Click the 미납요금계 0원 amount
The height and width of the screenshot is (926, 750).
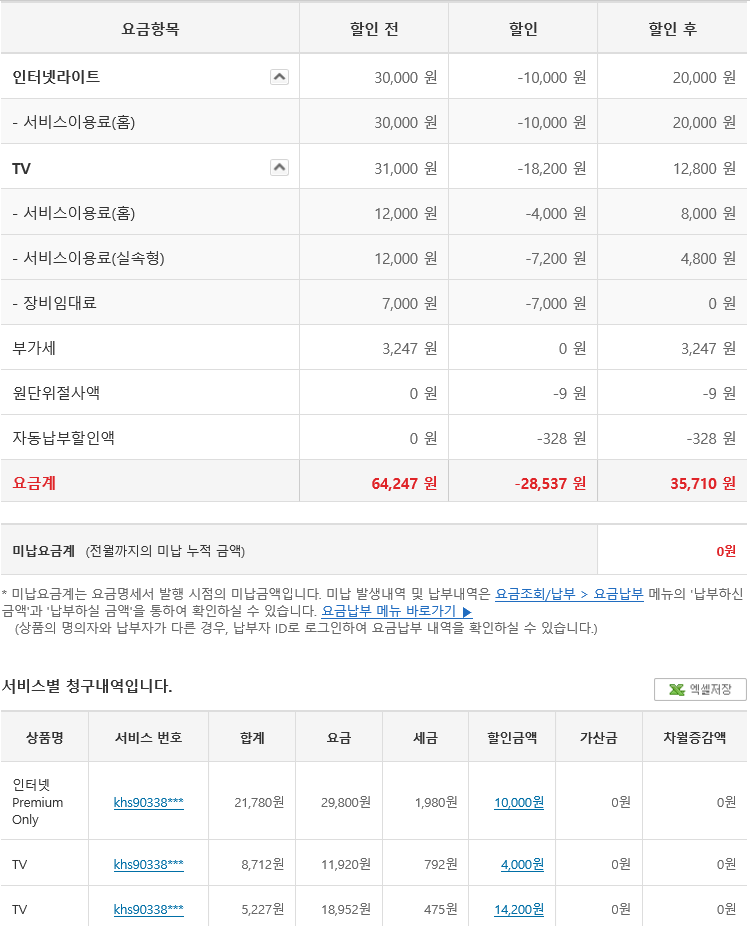(725, 550)
